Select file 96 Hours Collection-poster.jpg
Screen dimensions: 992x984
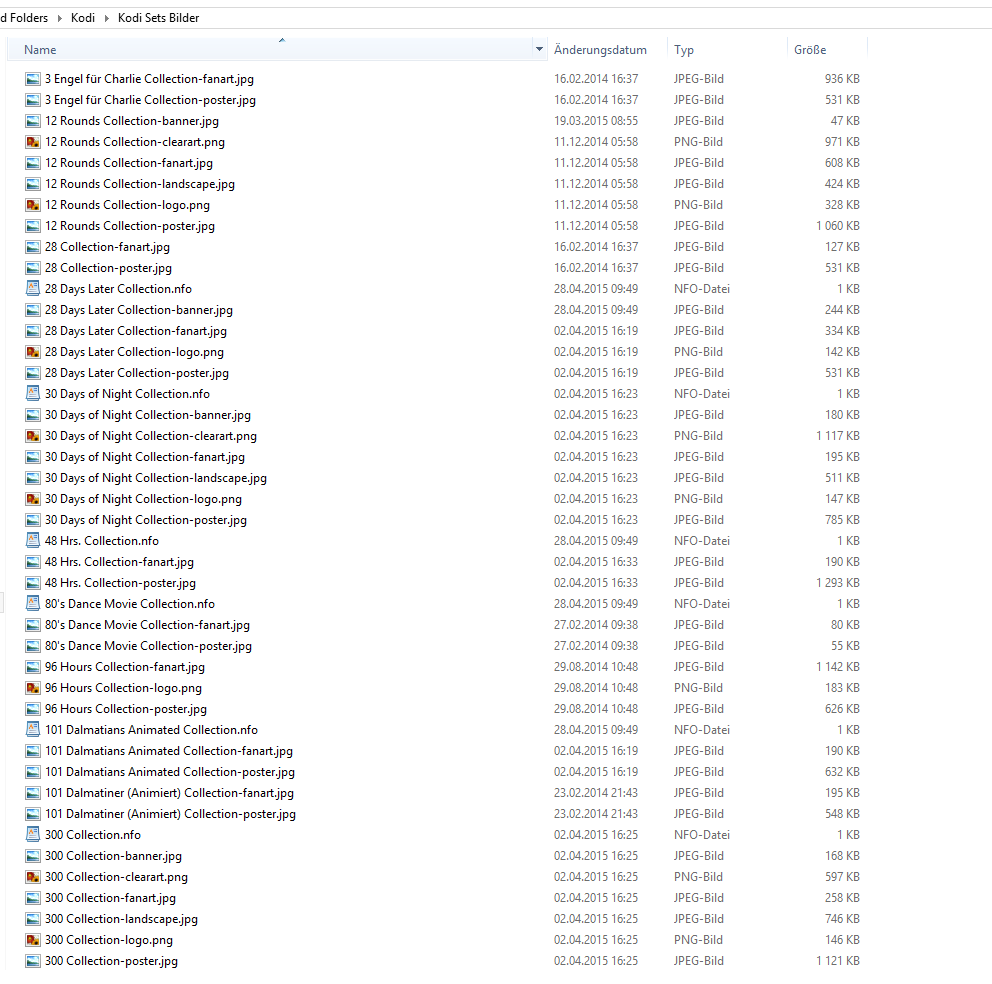pyautogui.click(x=126, y=709)
